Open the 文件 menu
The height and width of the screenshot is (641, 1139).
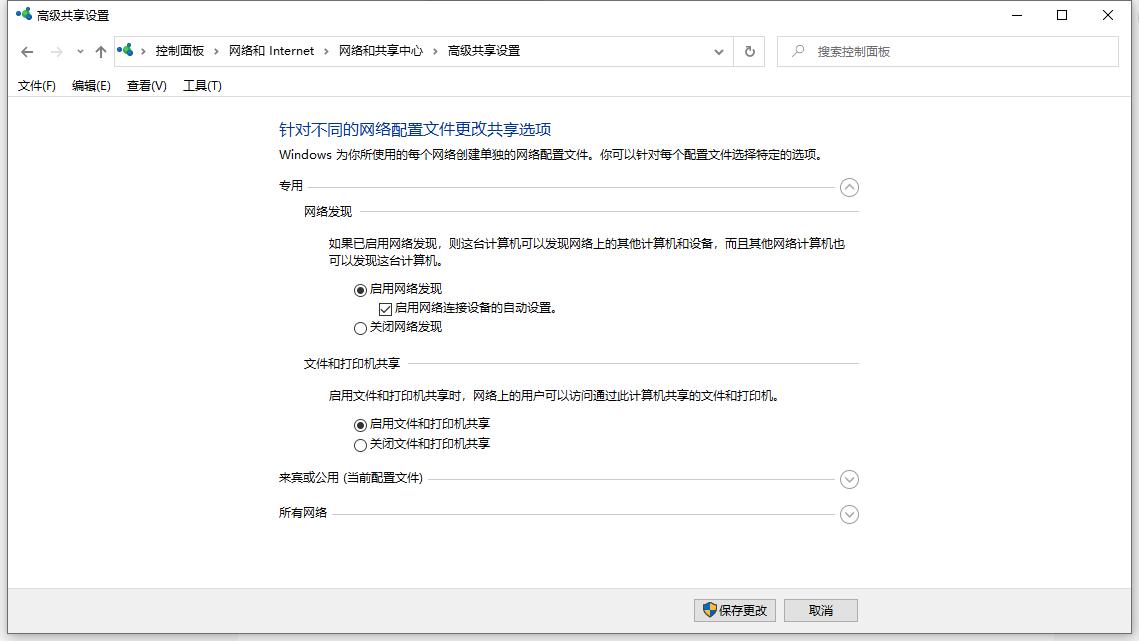[x=35, y=86]
